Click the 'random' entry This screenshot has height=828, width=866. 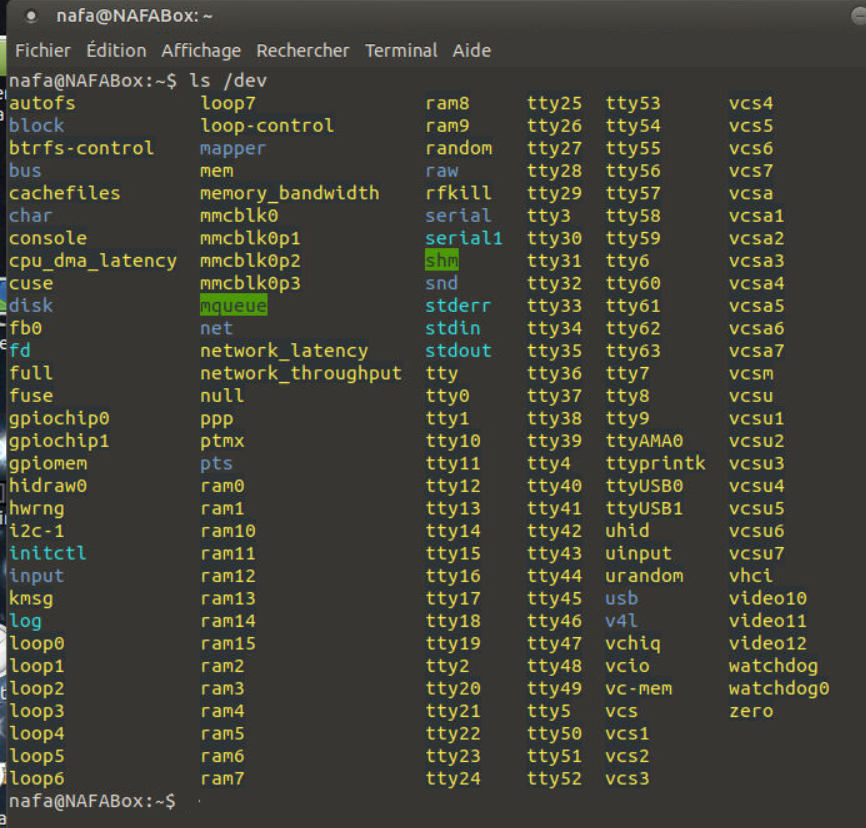(458, 149)
